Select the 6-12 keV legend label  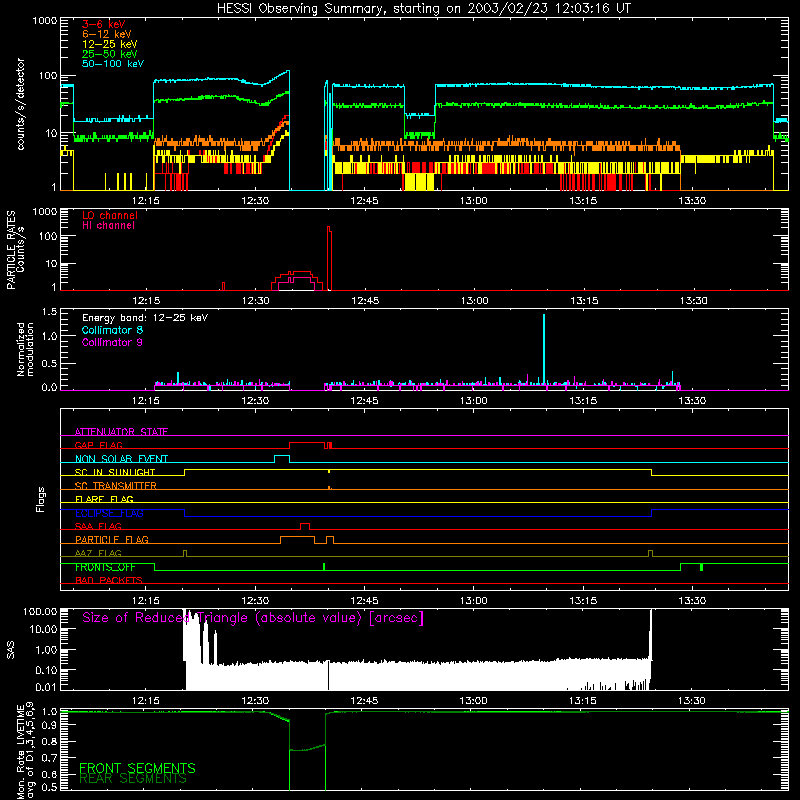[107, 34]
